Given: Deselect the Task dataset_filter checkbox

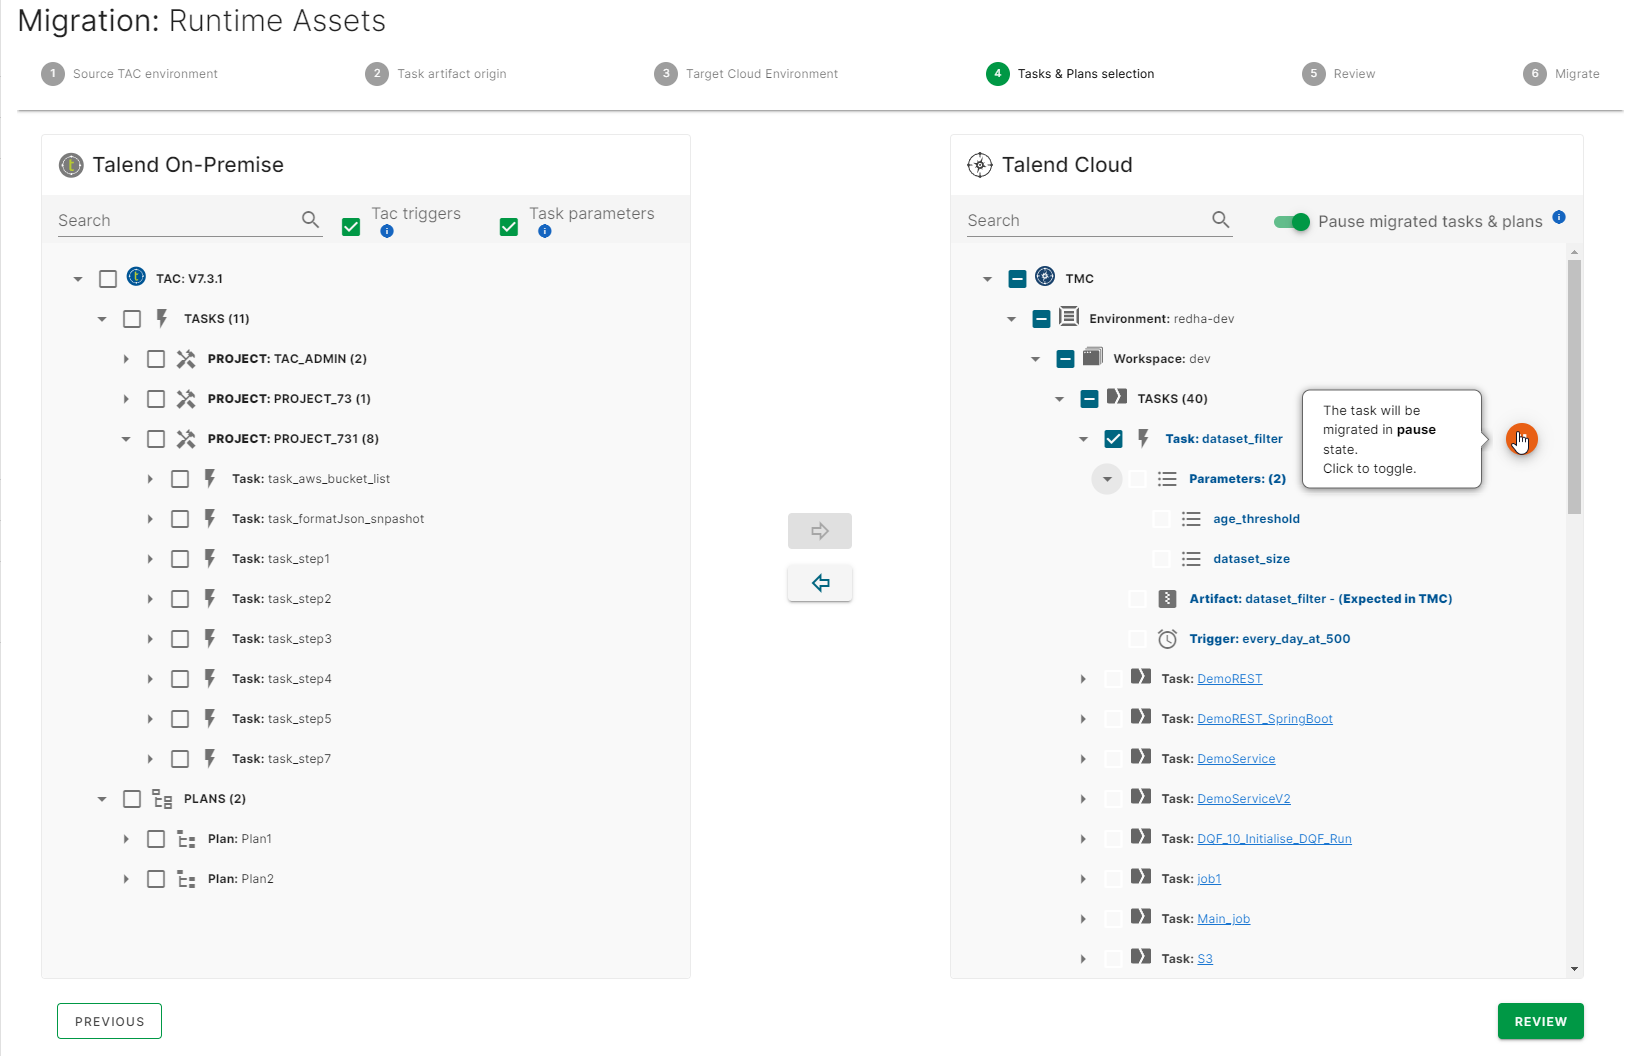Looking at the screenshot, I should click(x=1114, y=438).
